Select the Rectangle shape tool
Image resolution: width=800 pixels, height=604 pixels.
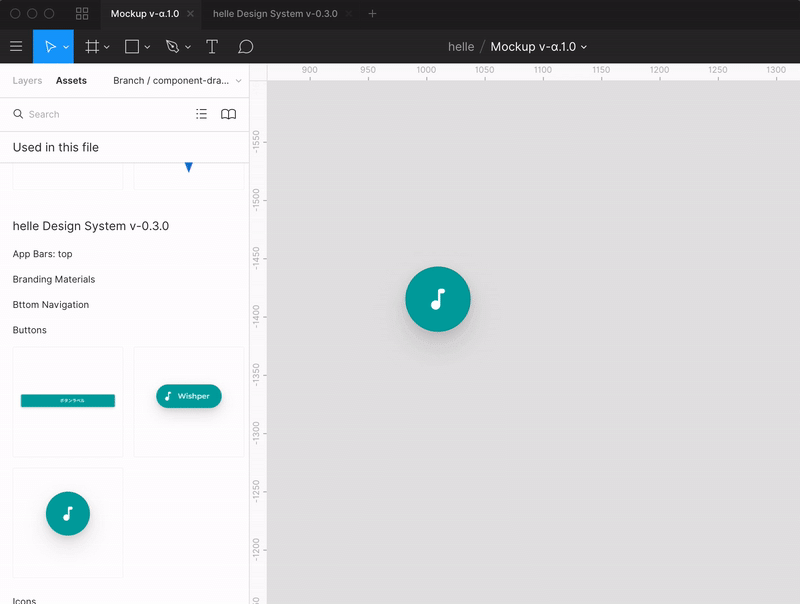coord(132,46)
